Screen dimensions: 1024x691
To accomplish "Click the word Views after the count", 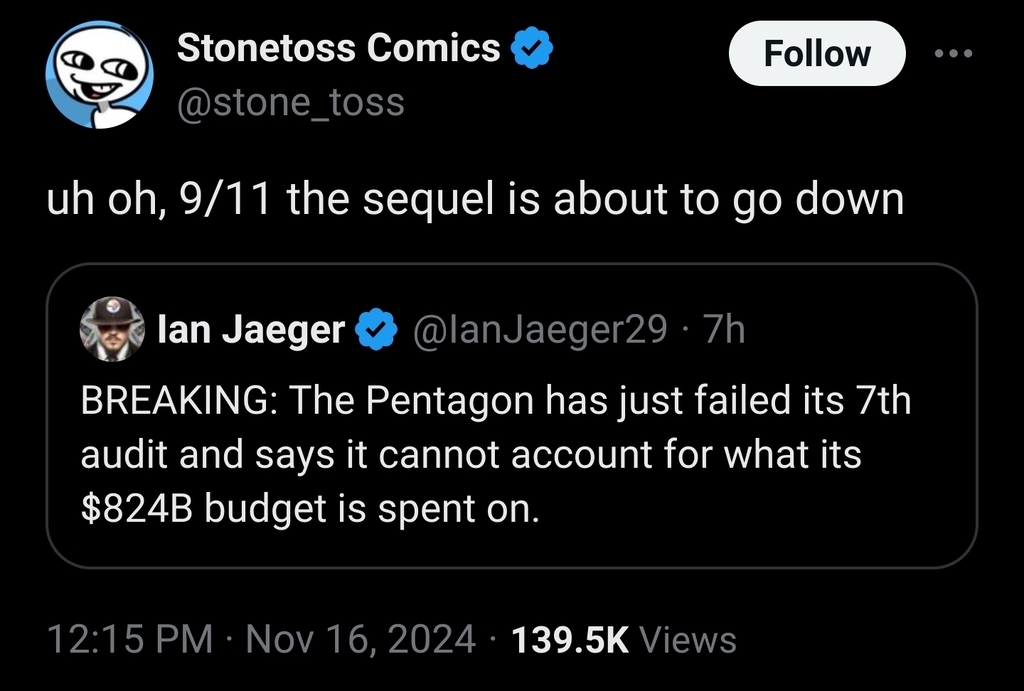I will click(x=686, y=639).
